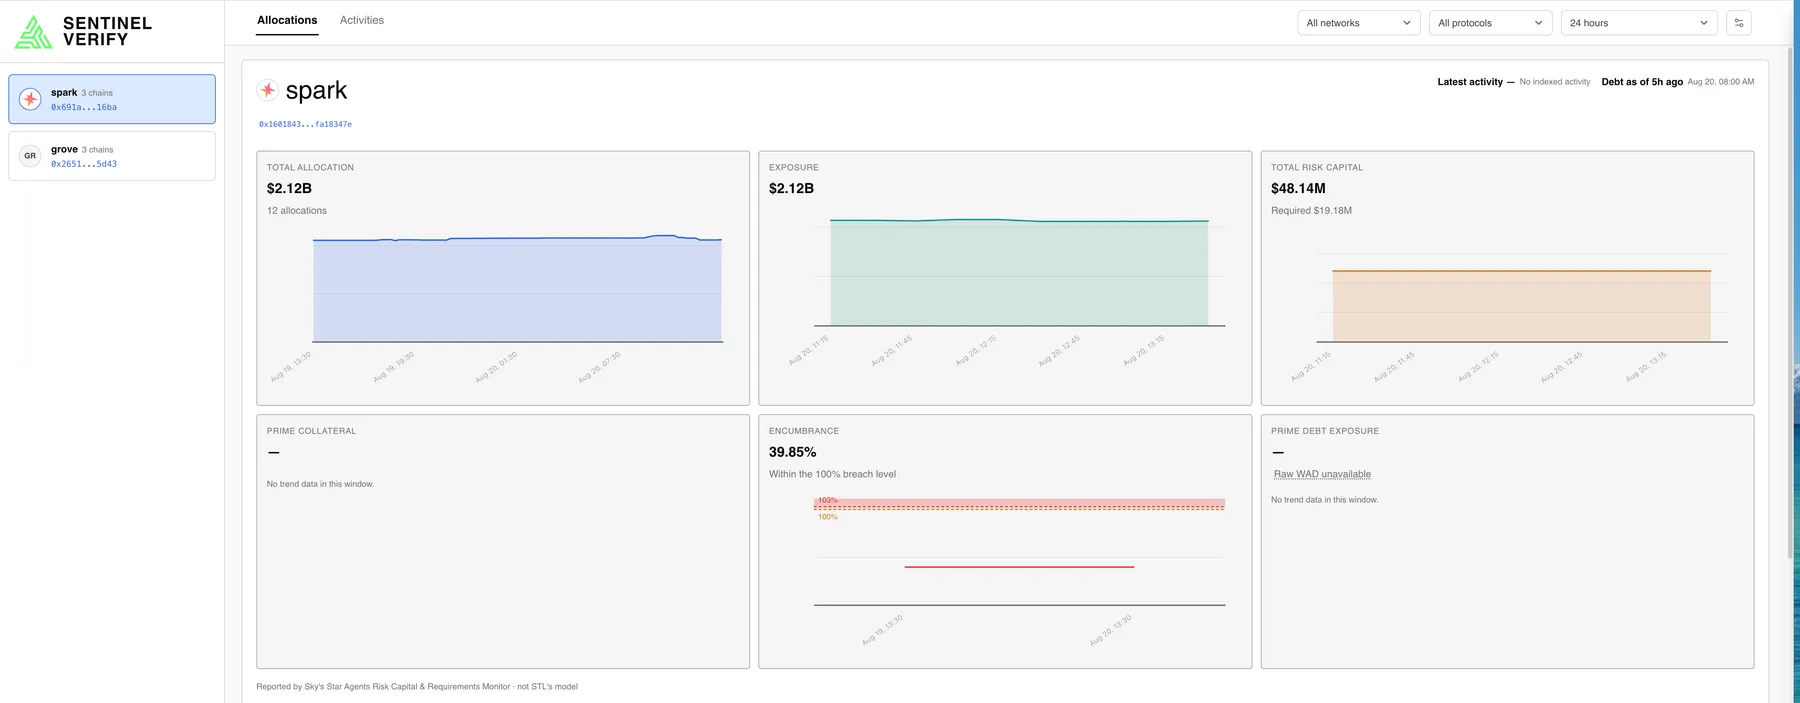Screen dimensions: 1800x703
Task: Click the spark star icon in sidebar
Action: tap(31, 99)
